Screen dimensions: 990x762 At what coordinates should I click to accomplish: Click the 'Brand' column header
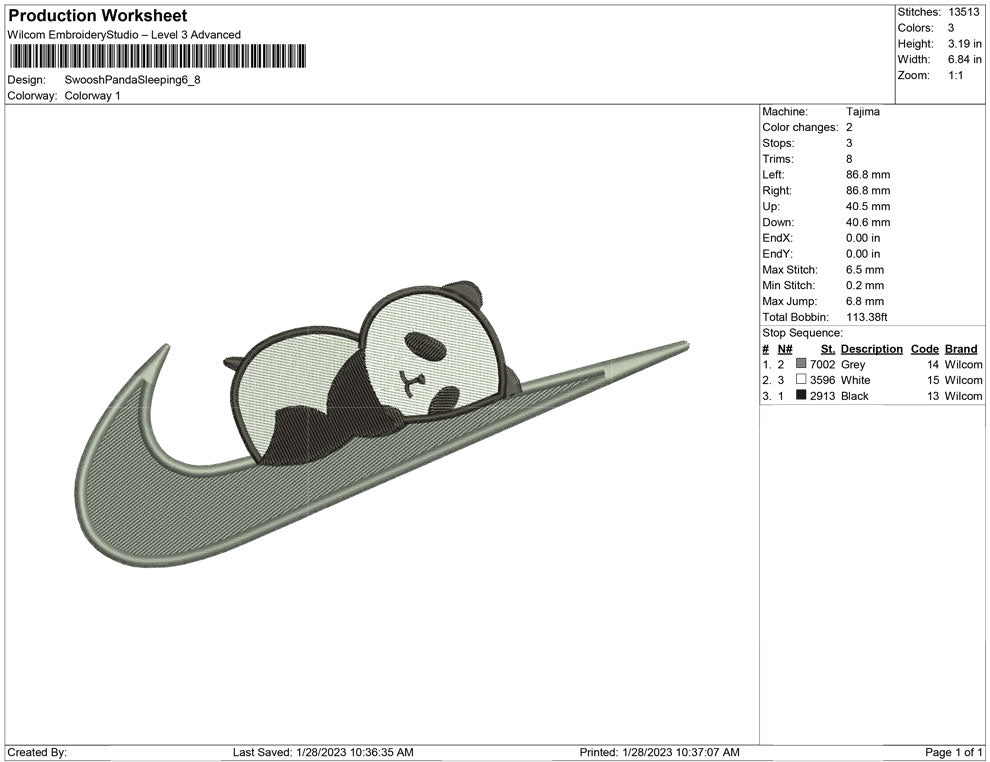tap(961, 349)
